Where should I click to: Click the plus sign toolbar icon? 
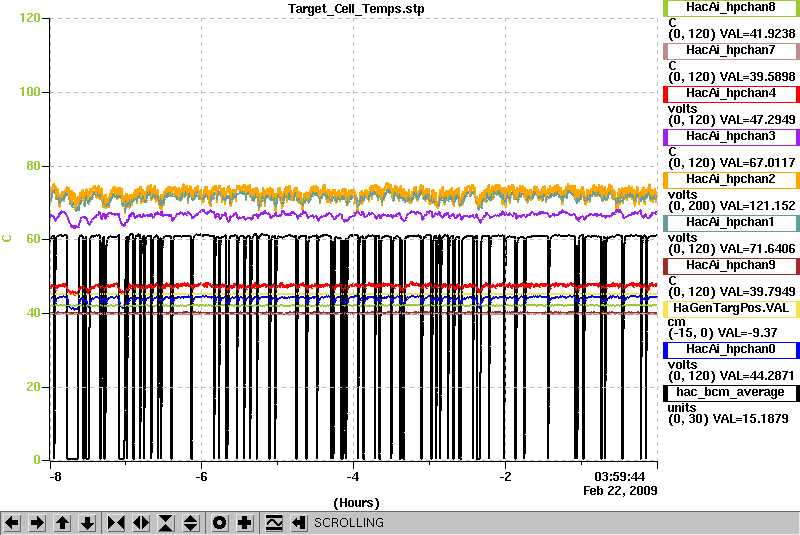coord(245,523)
